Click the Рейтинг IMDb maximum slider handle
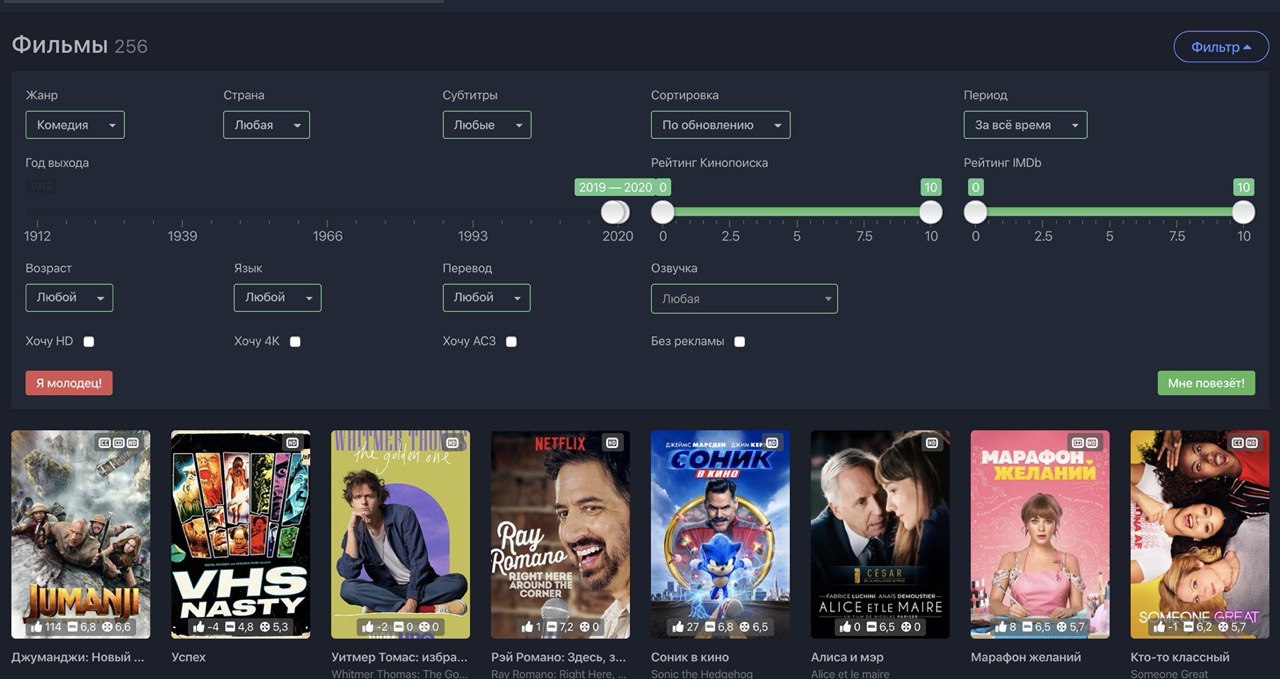Viewport: 1280px width, 679px height. (x=1243, y=212)
